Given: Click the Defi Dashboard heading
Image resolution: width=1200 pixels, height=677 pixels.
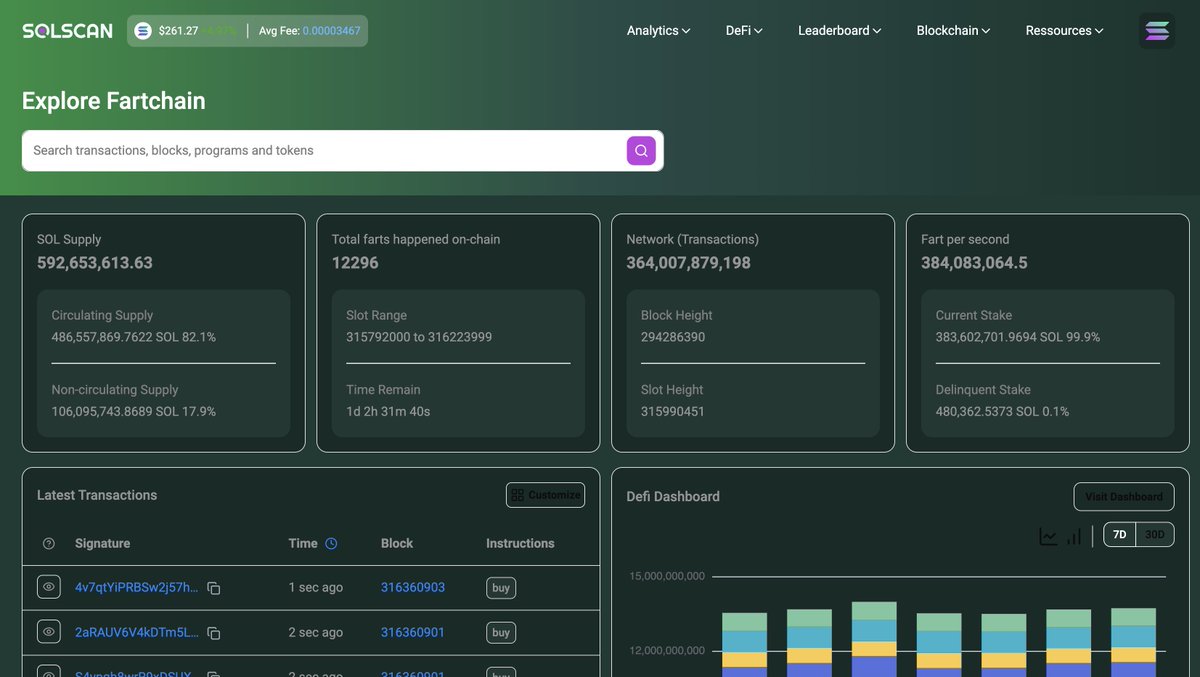Looking at the screenshot, I should (x=673, y=497).
